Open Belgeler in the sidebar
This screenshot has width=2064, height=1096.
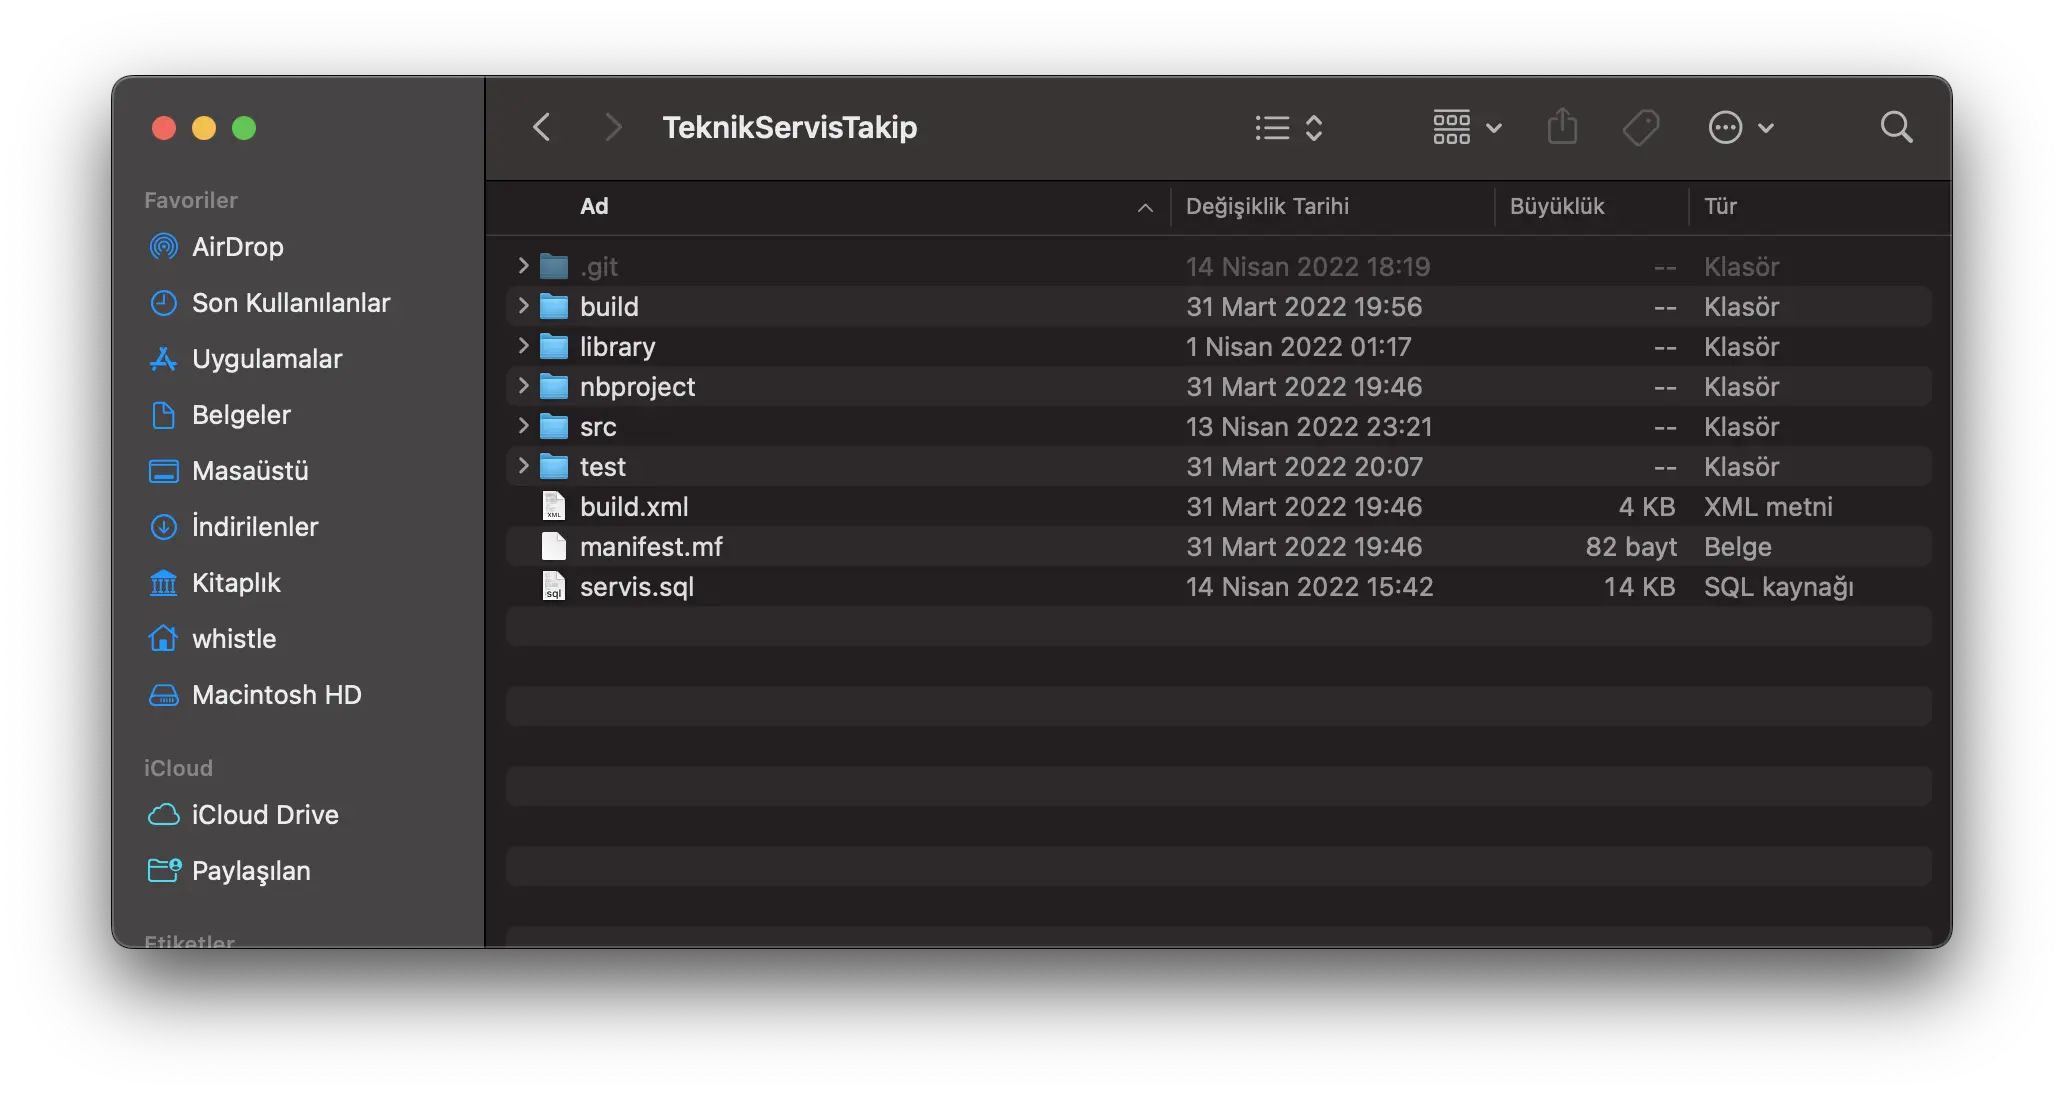pos(220,415)
